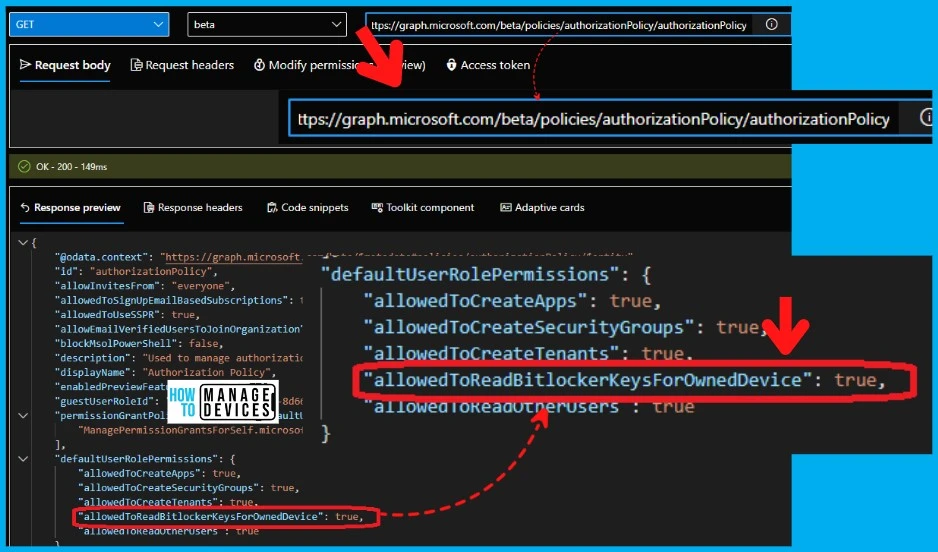This screenshot has width=938, height=552.
Task: Click the "blockMsolPowerShell": false line
Action: [x=139, y=343]
